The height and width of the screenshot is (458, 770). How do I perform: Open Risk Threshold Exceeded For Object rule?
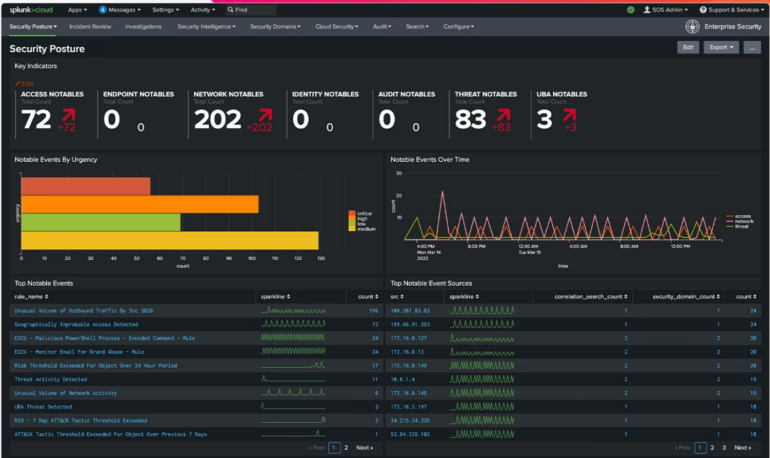96,366
